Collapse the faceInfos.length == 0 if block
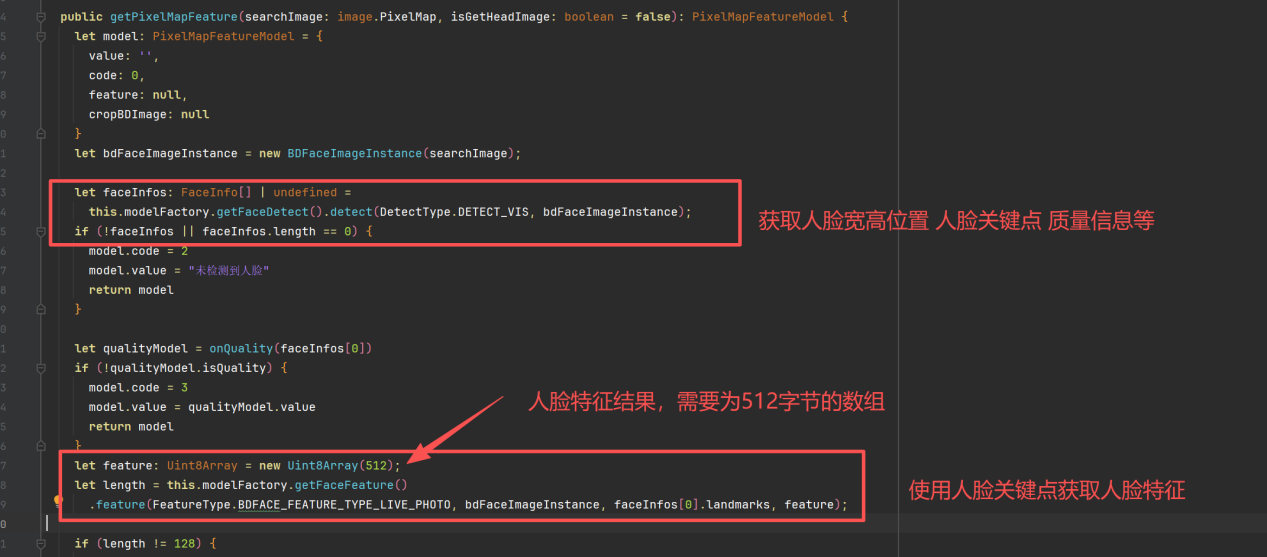The height and width of the screenshot is (557, 1267). (41, 231)
